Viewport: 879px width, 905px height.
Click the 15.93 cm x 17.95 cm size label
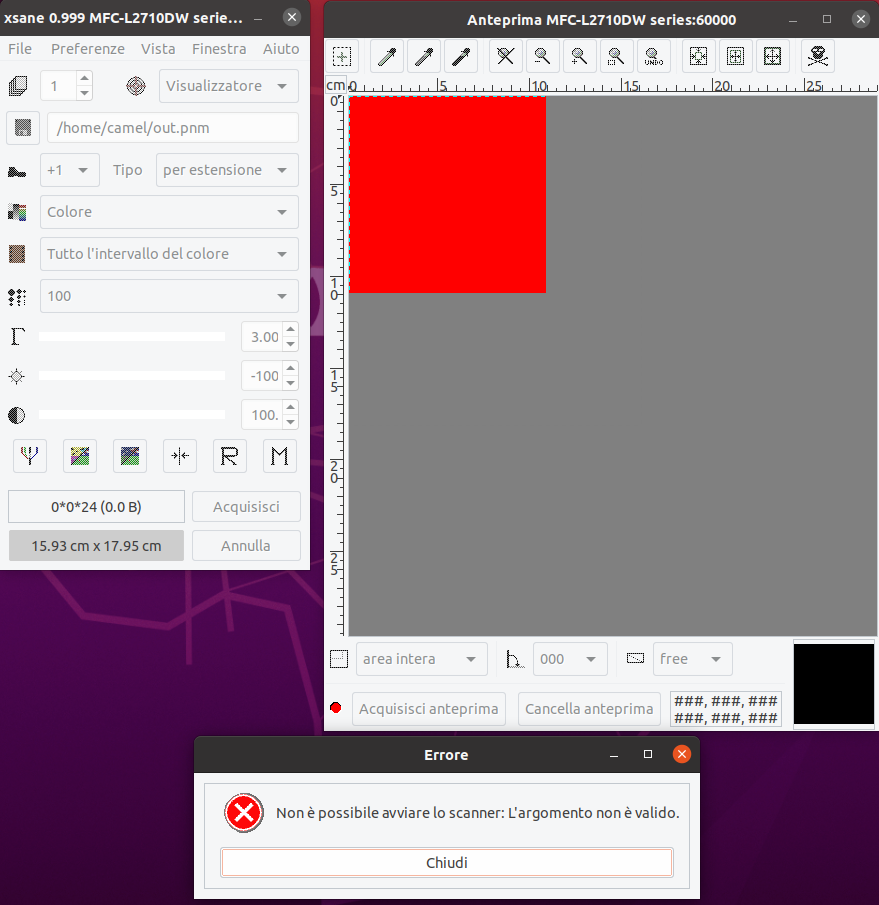click(x=96, y=545)
